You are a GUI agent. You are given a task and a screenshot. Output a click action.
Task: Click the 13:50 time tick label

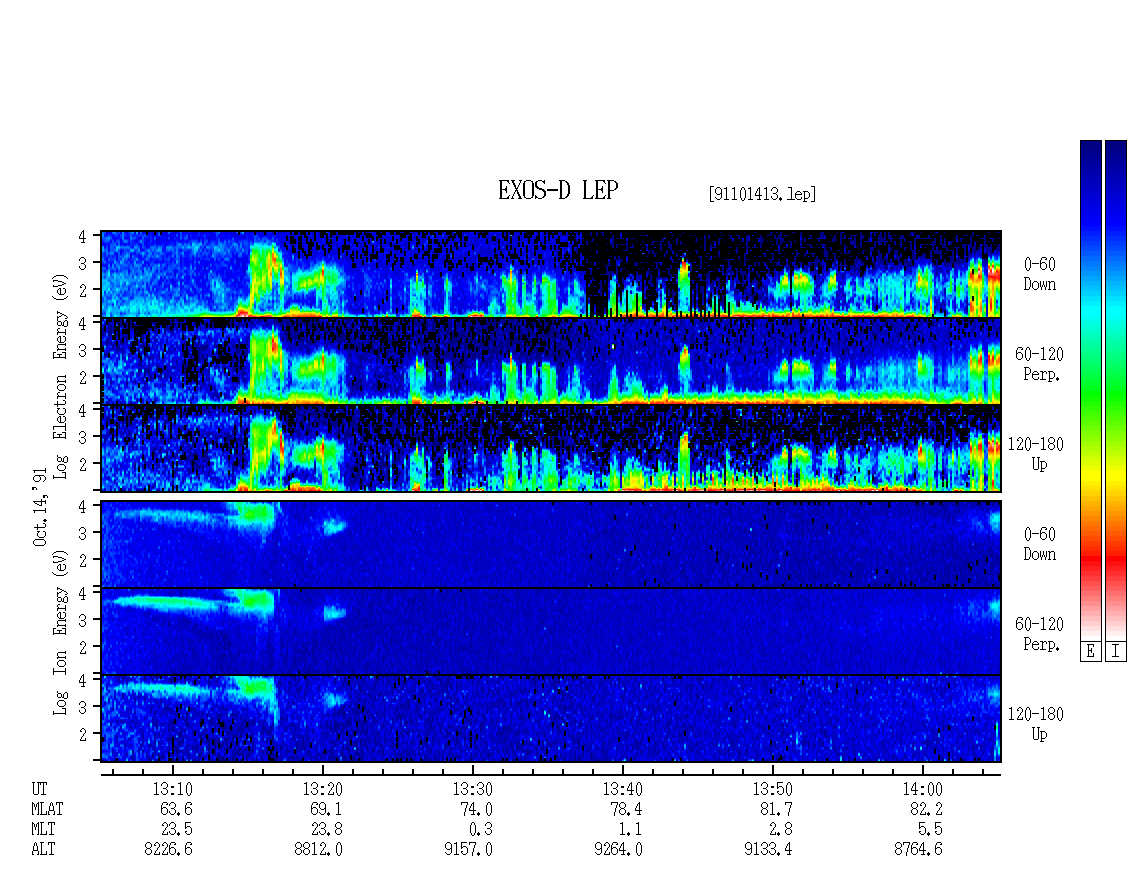click(773, 789)
